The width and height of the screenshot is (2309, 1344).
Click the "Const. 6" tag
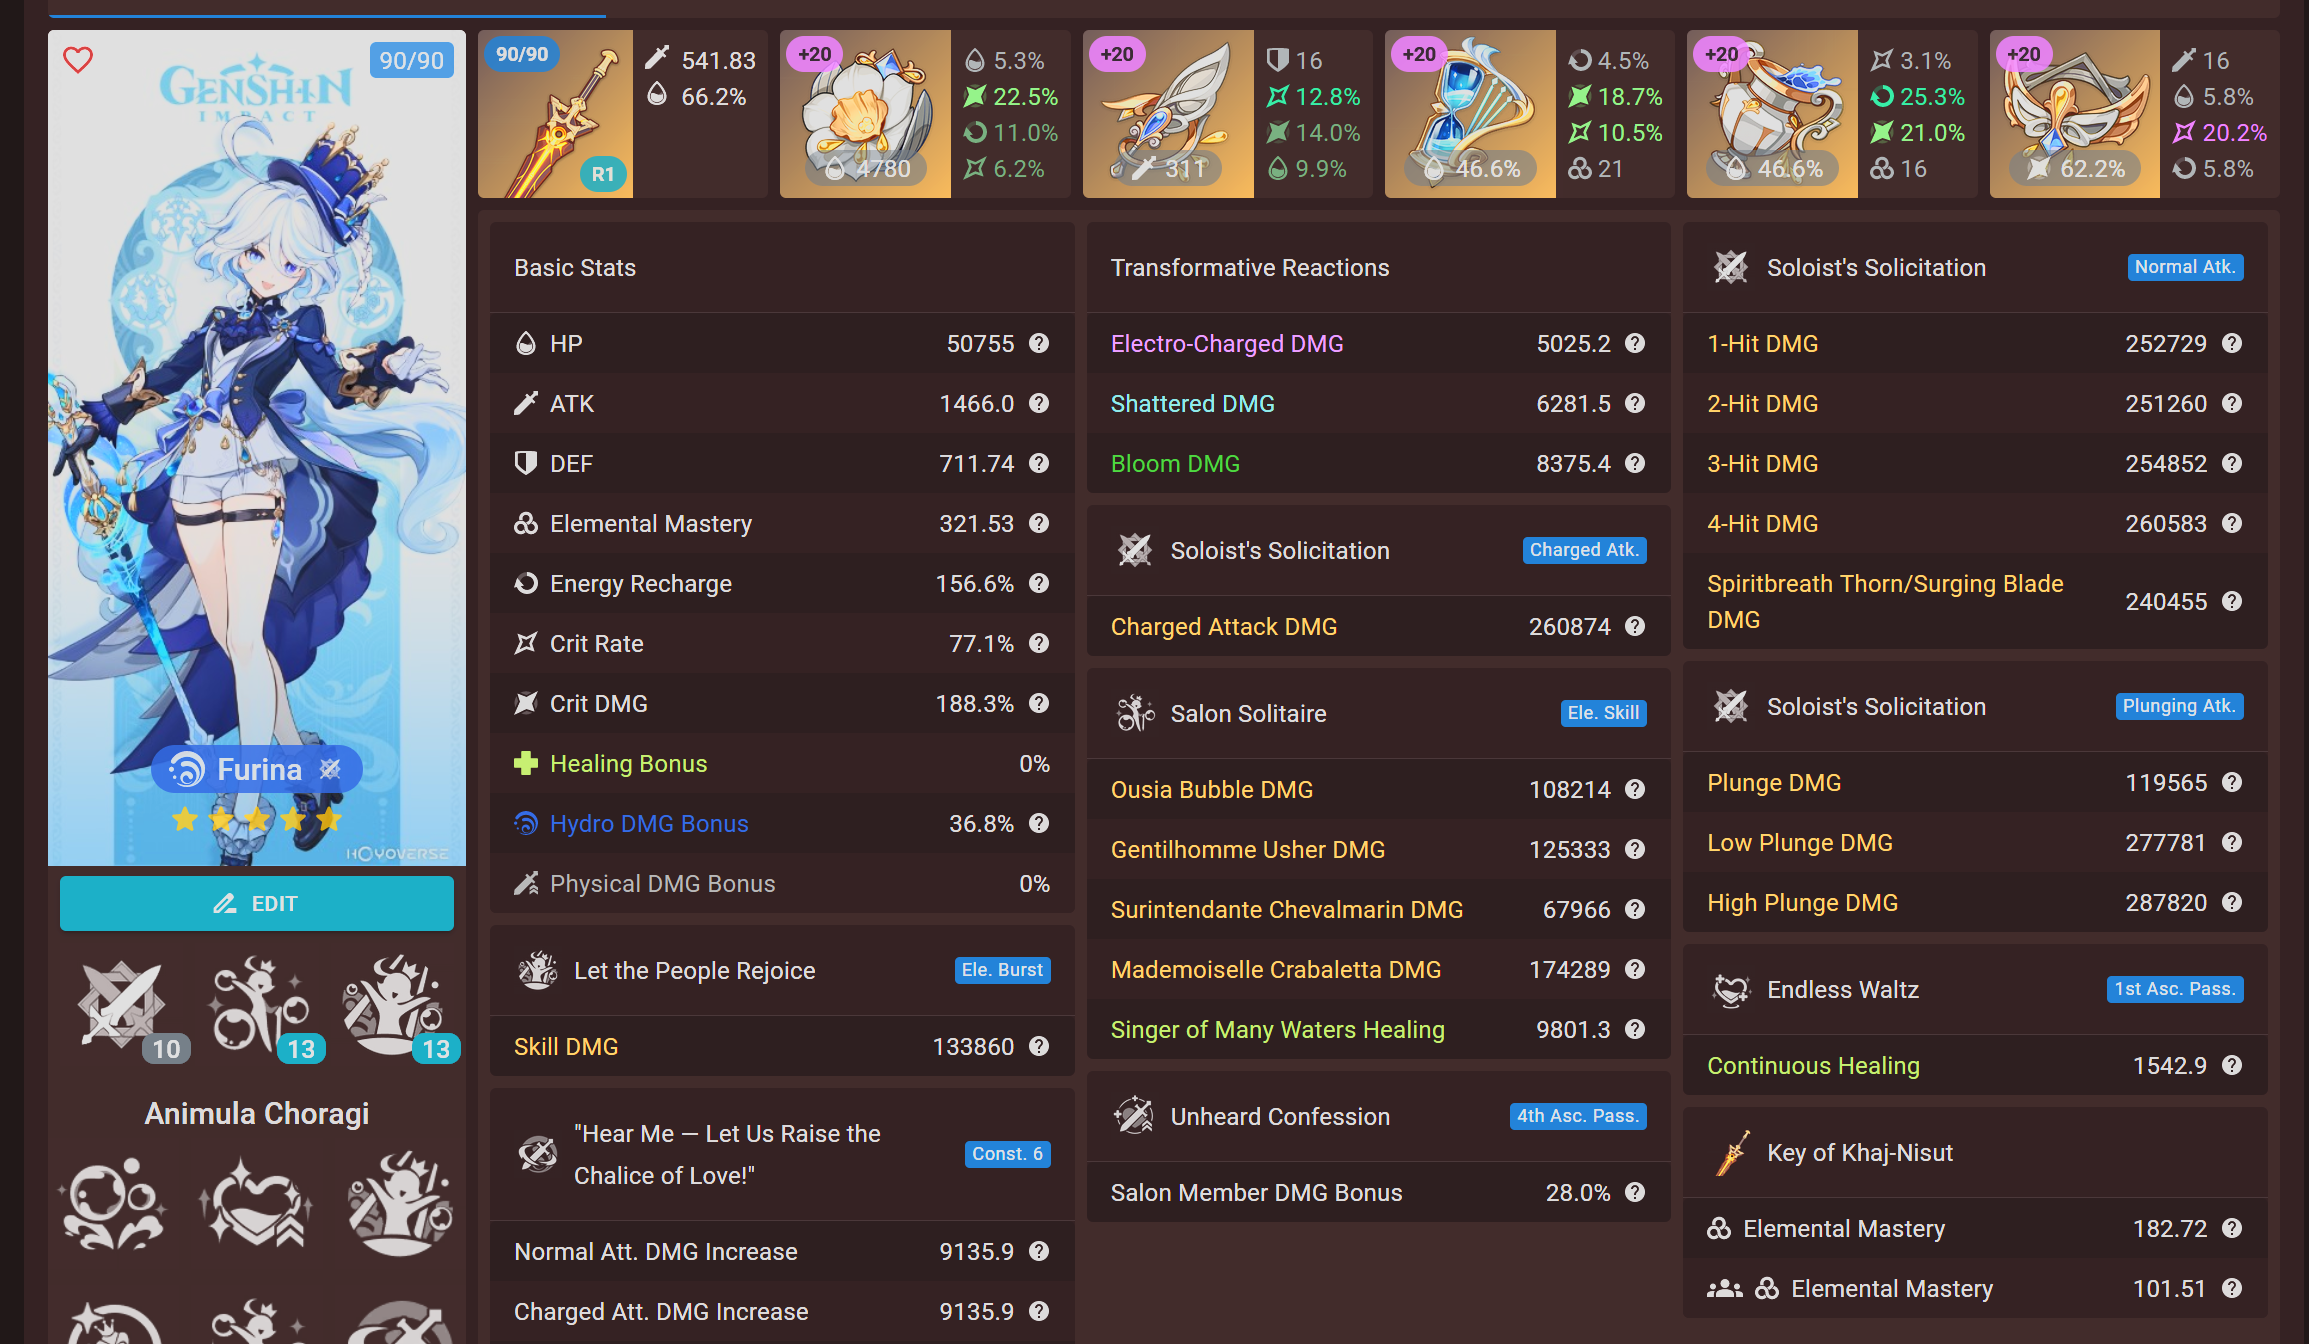coord(1007,1154)
